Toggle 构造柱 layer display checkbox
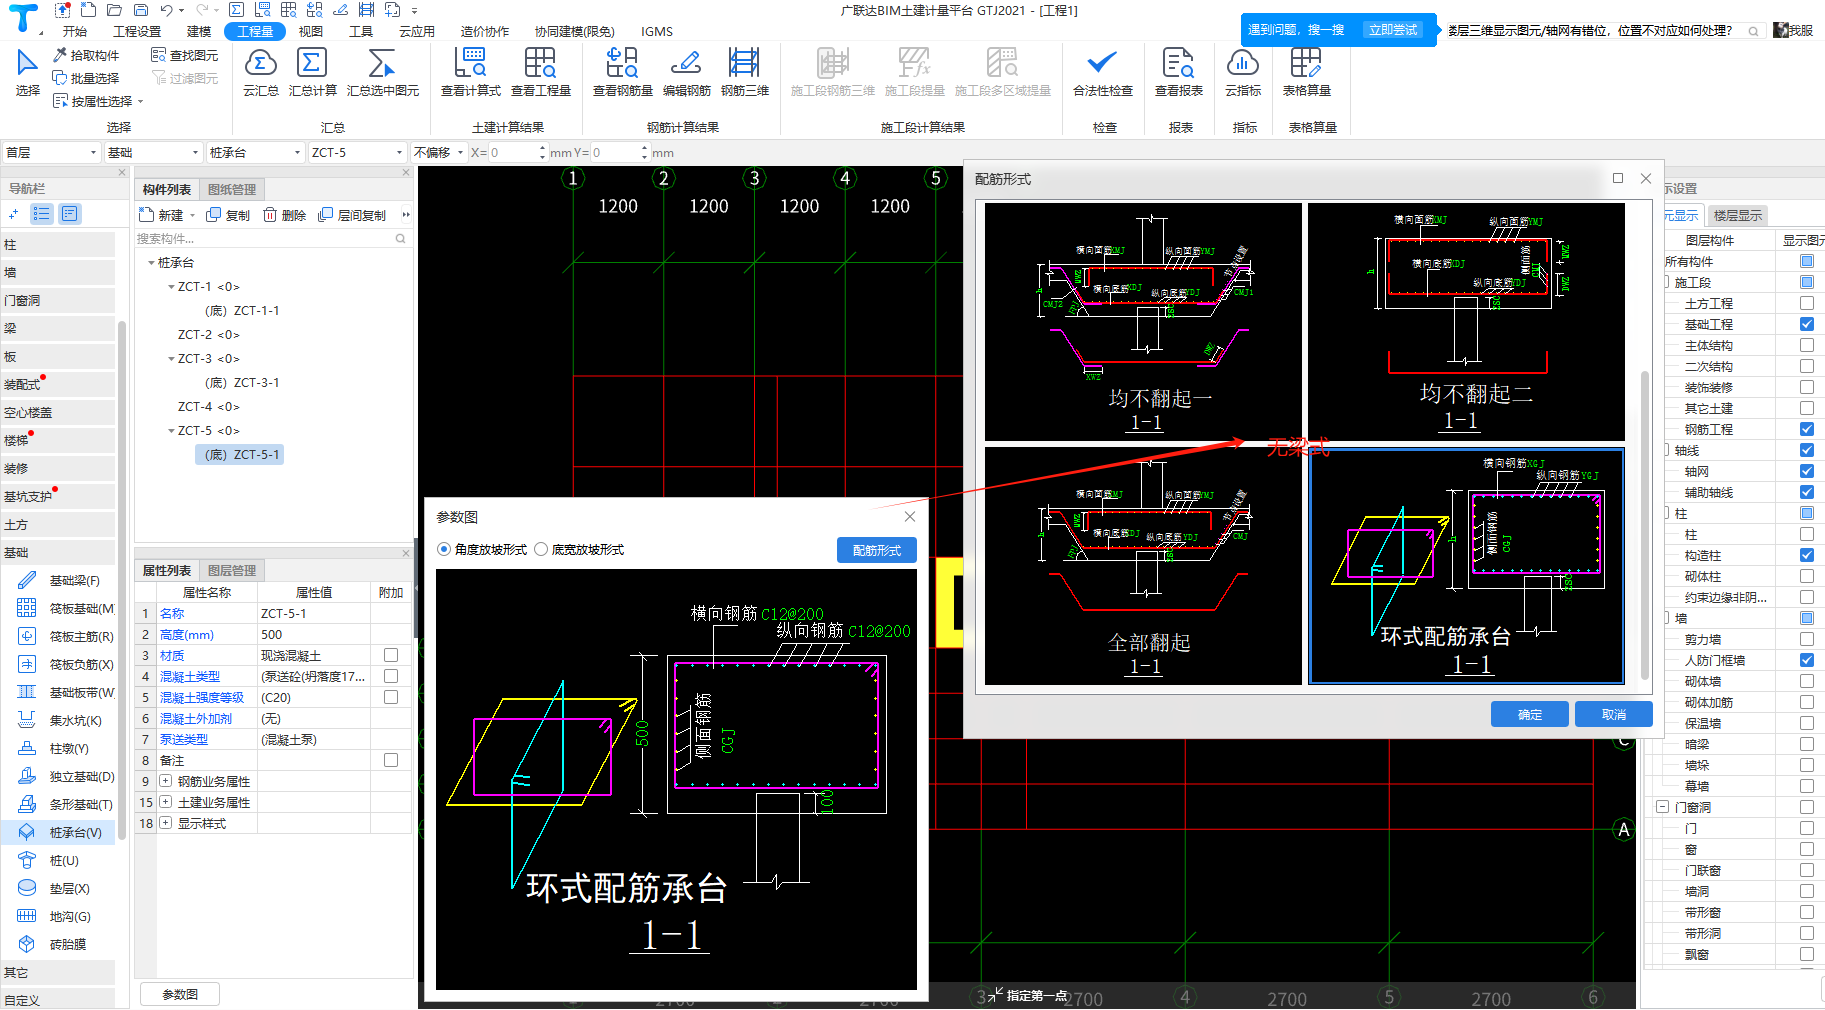Screen dimensions: 1825x1010 pos(1807,555)
